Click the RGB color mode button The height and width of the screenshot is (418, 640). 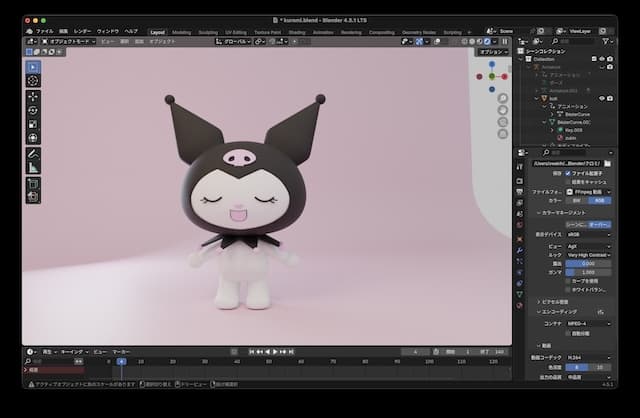600,200
